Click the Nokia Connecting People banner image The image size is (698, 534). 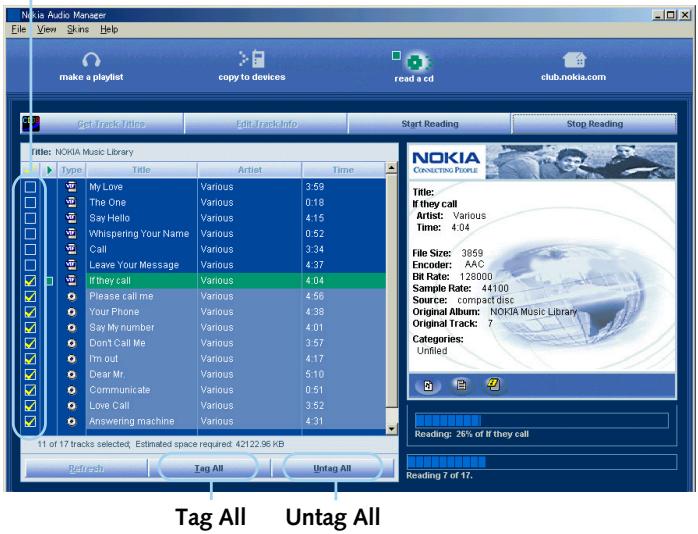[542, 162]
